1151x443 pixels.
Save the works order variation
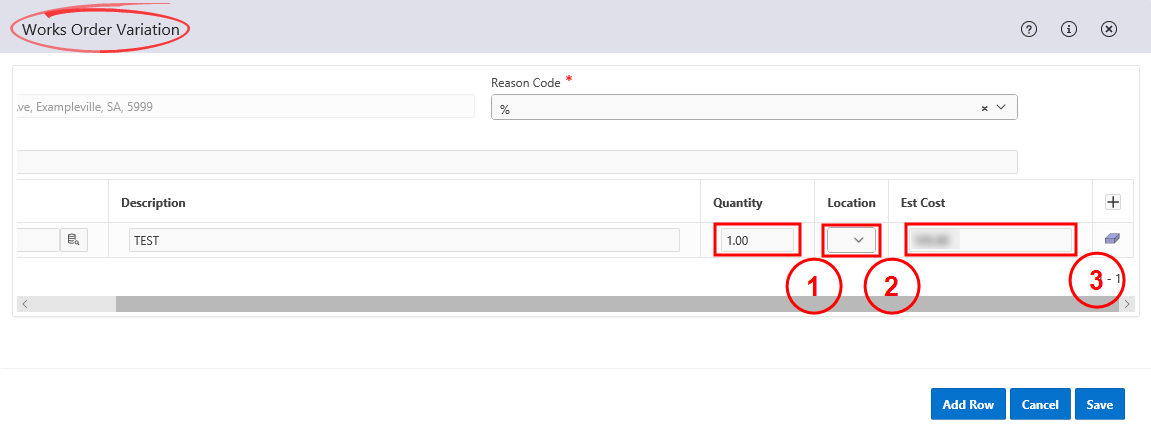pyautogui.click(x=1100, y=404)
